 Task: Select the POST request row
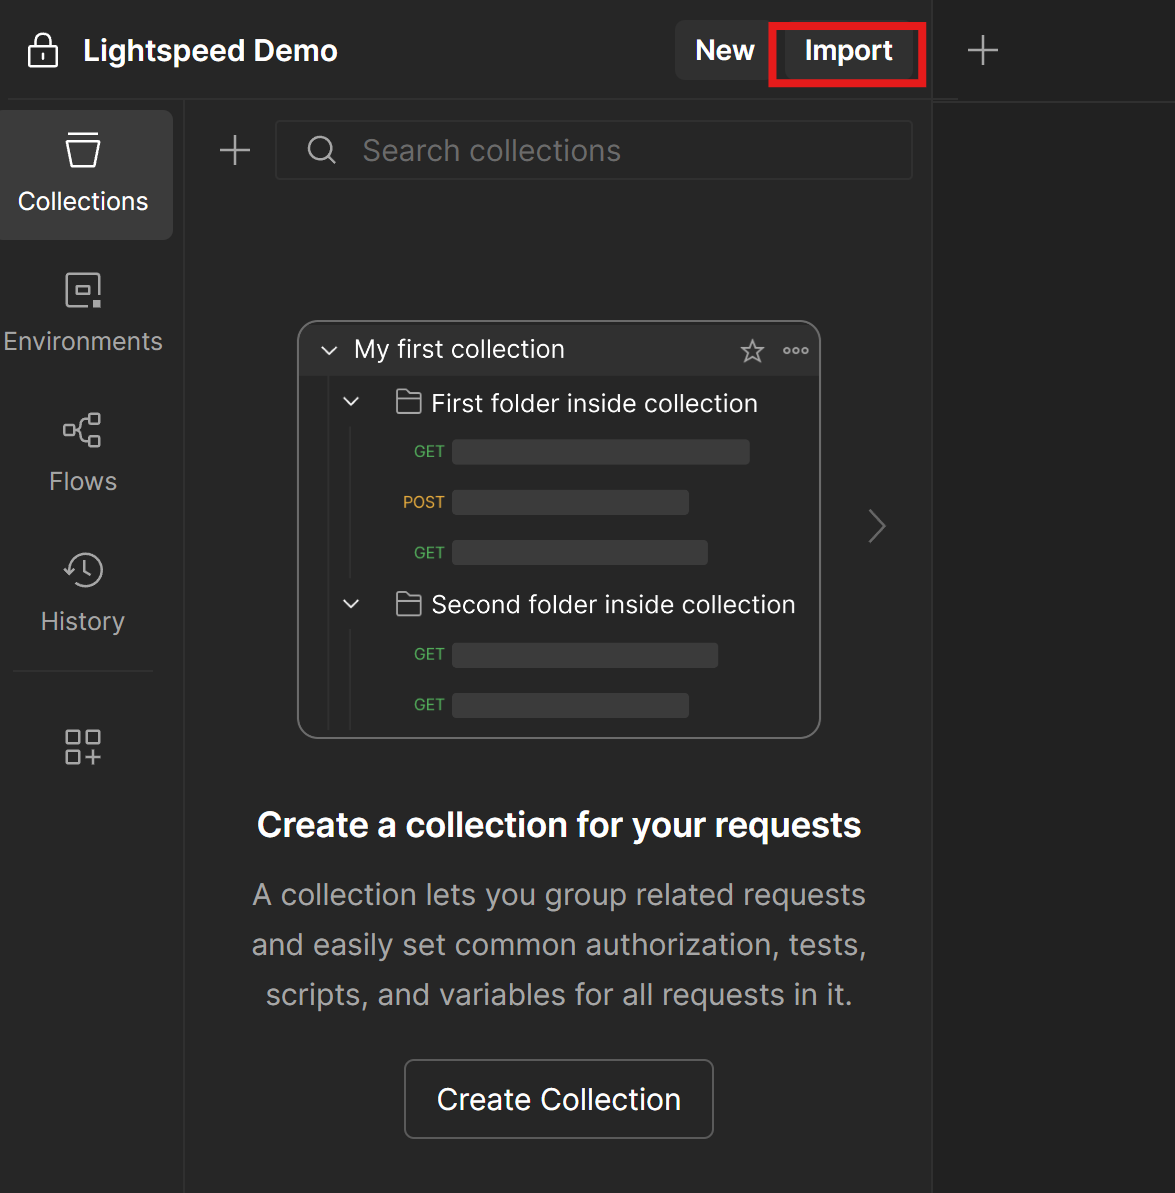pos(545,502)
